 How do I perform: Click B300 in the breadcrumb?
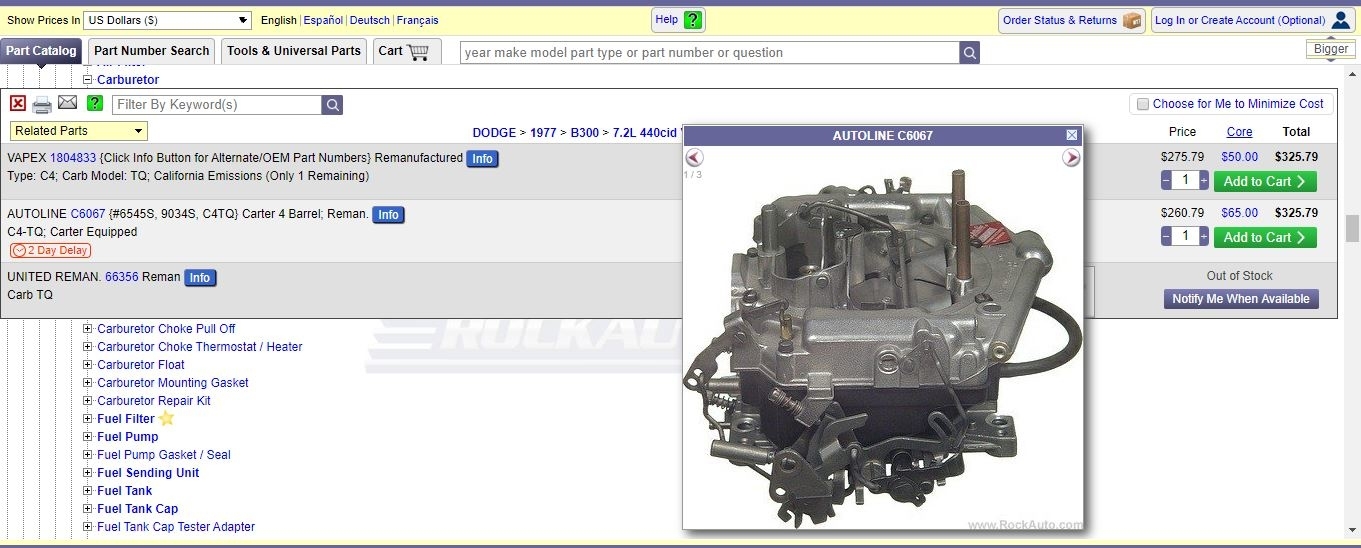[x=585, y=132]
